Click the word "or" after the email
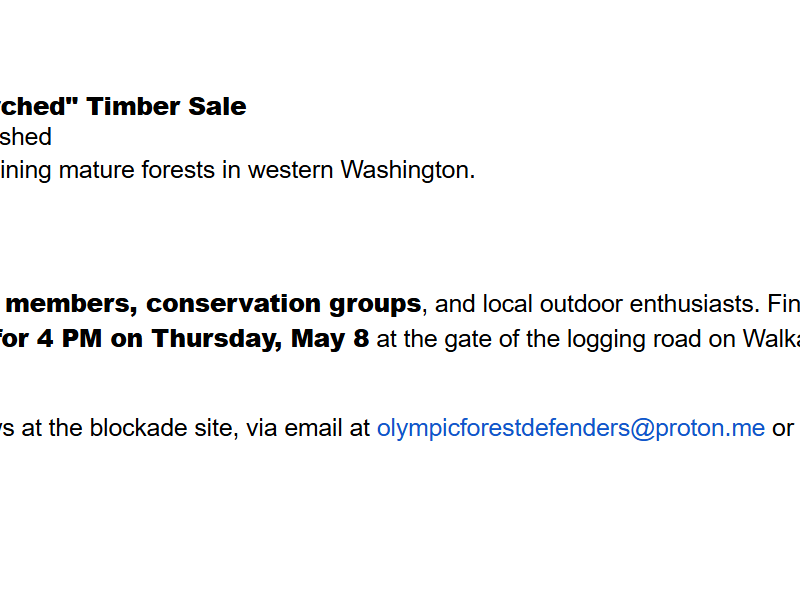The image size is (800, 614). (x=783, y=428)
